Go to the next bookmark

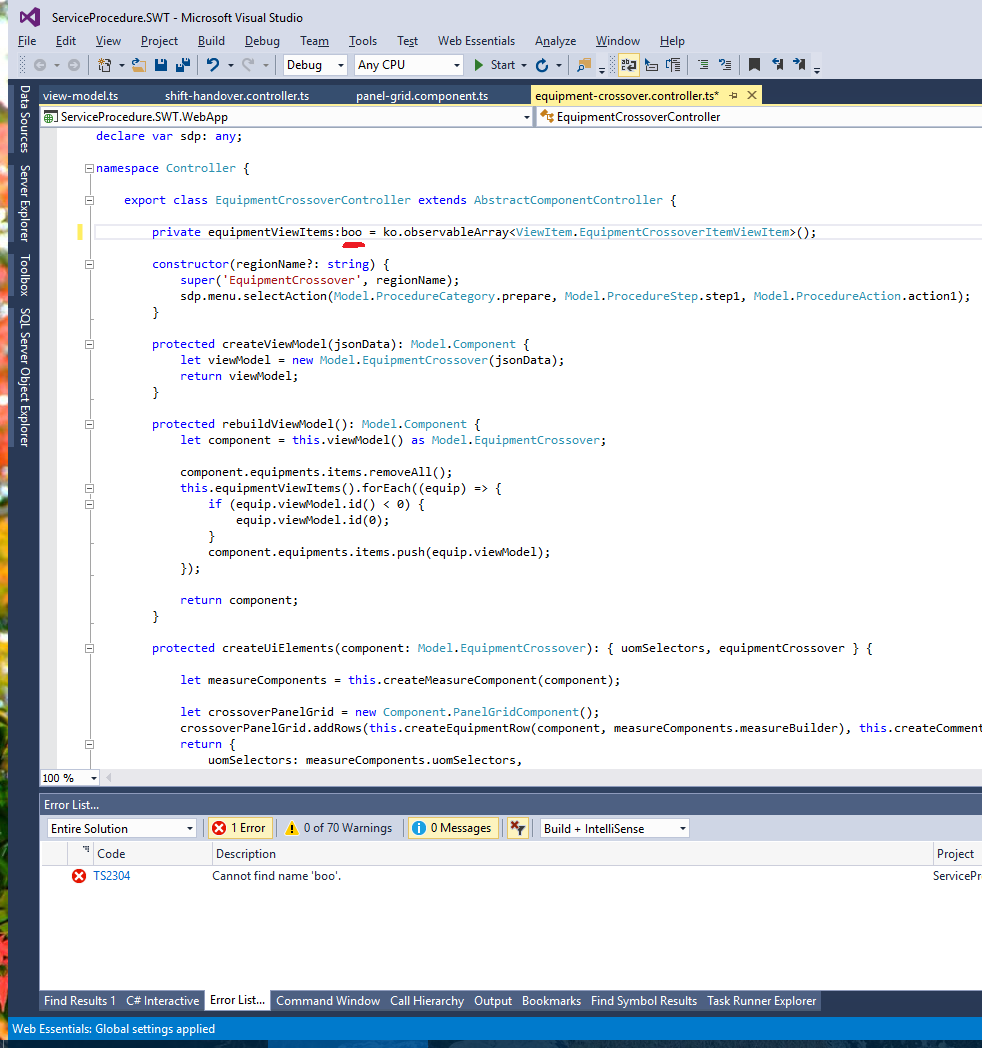(799, 64)
